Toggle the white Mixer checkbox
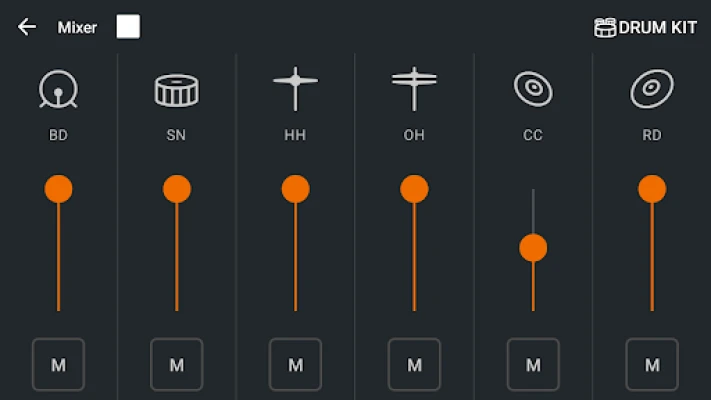The height and width of the screenshot is (400, 711). click(128, 27)
